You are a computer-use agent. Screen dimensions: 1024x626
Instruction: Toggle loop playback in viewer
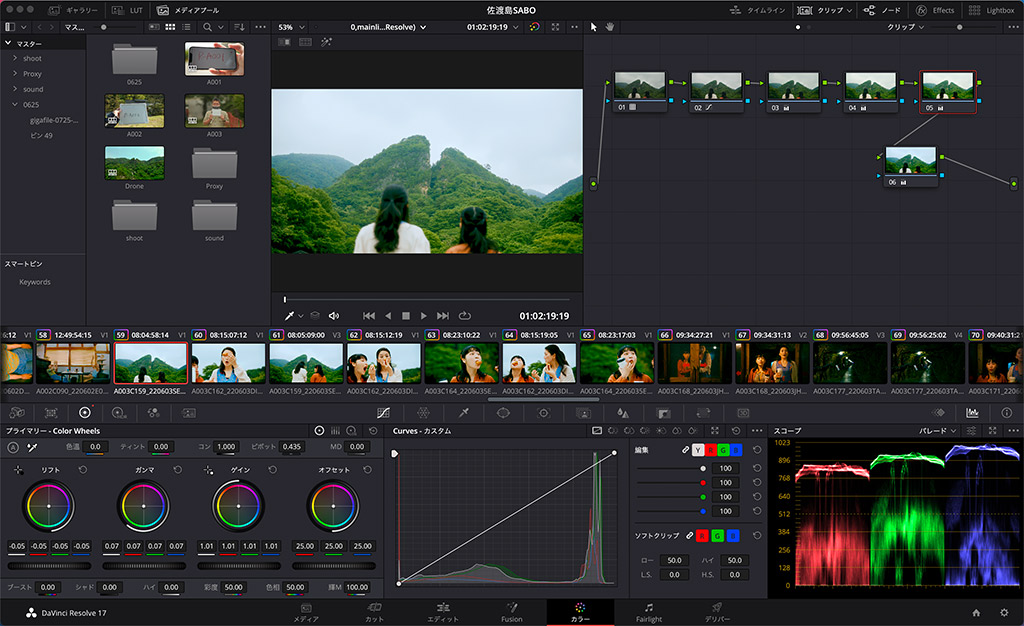coord(465,316)
